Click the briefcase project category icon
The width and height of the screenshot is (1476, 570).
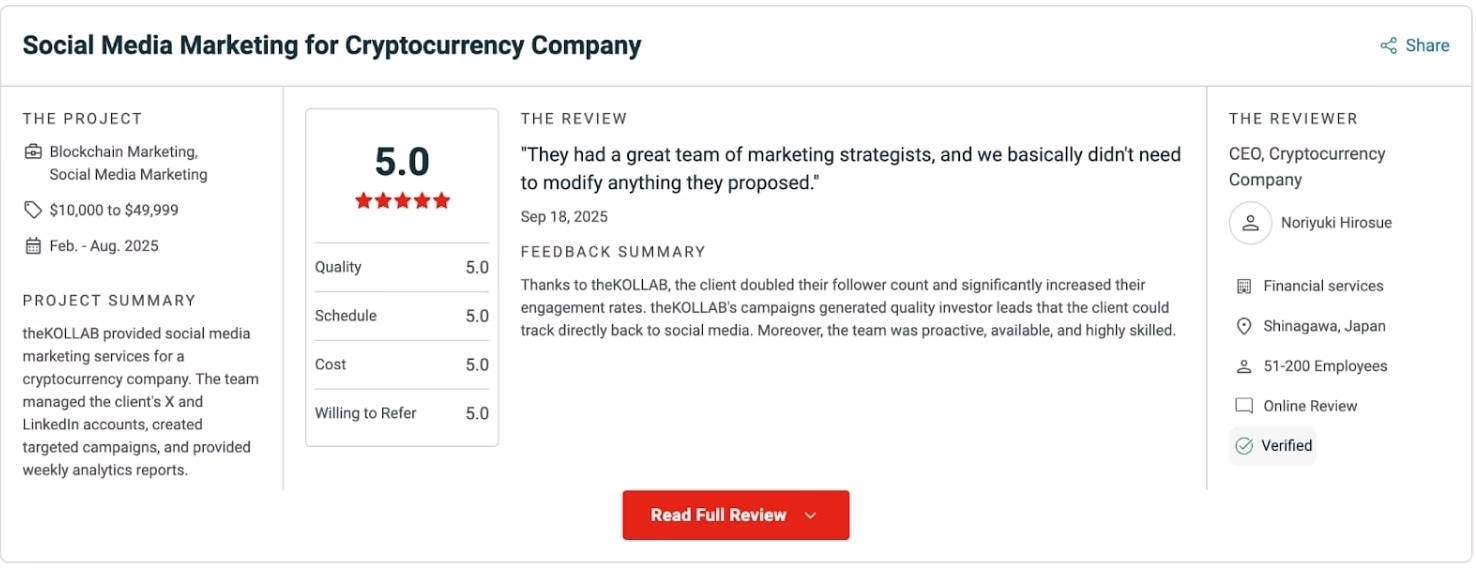[33, 152]
